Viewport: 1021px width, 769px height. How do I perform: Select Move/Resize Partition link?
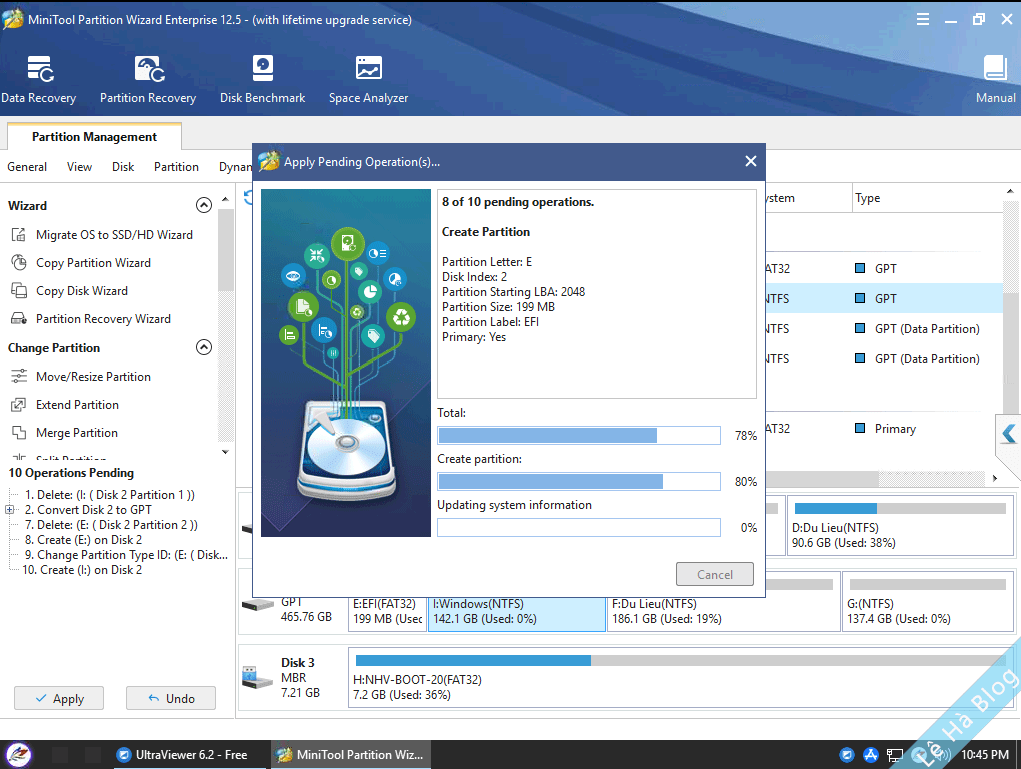pos(93,376)
